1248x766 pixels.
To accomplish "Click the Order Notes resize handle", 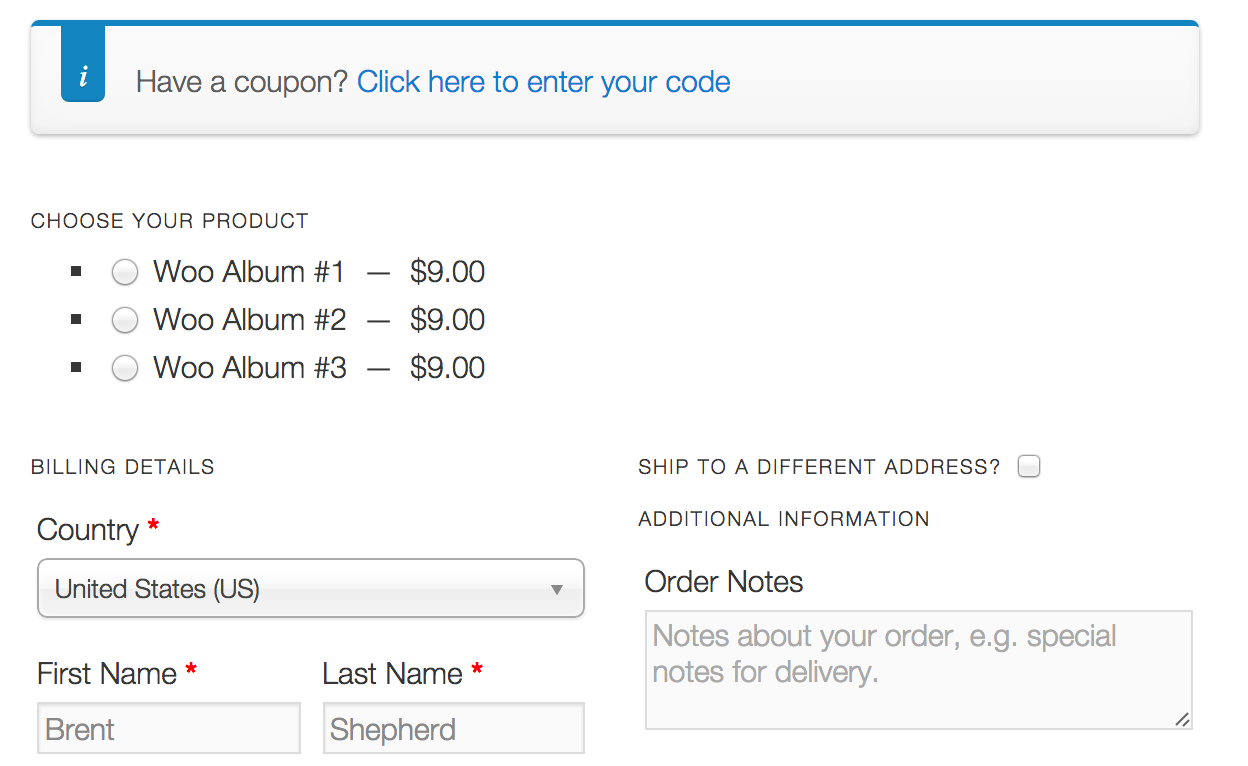I will coord(1183,719).
